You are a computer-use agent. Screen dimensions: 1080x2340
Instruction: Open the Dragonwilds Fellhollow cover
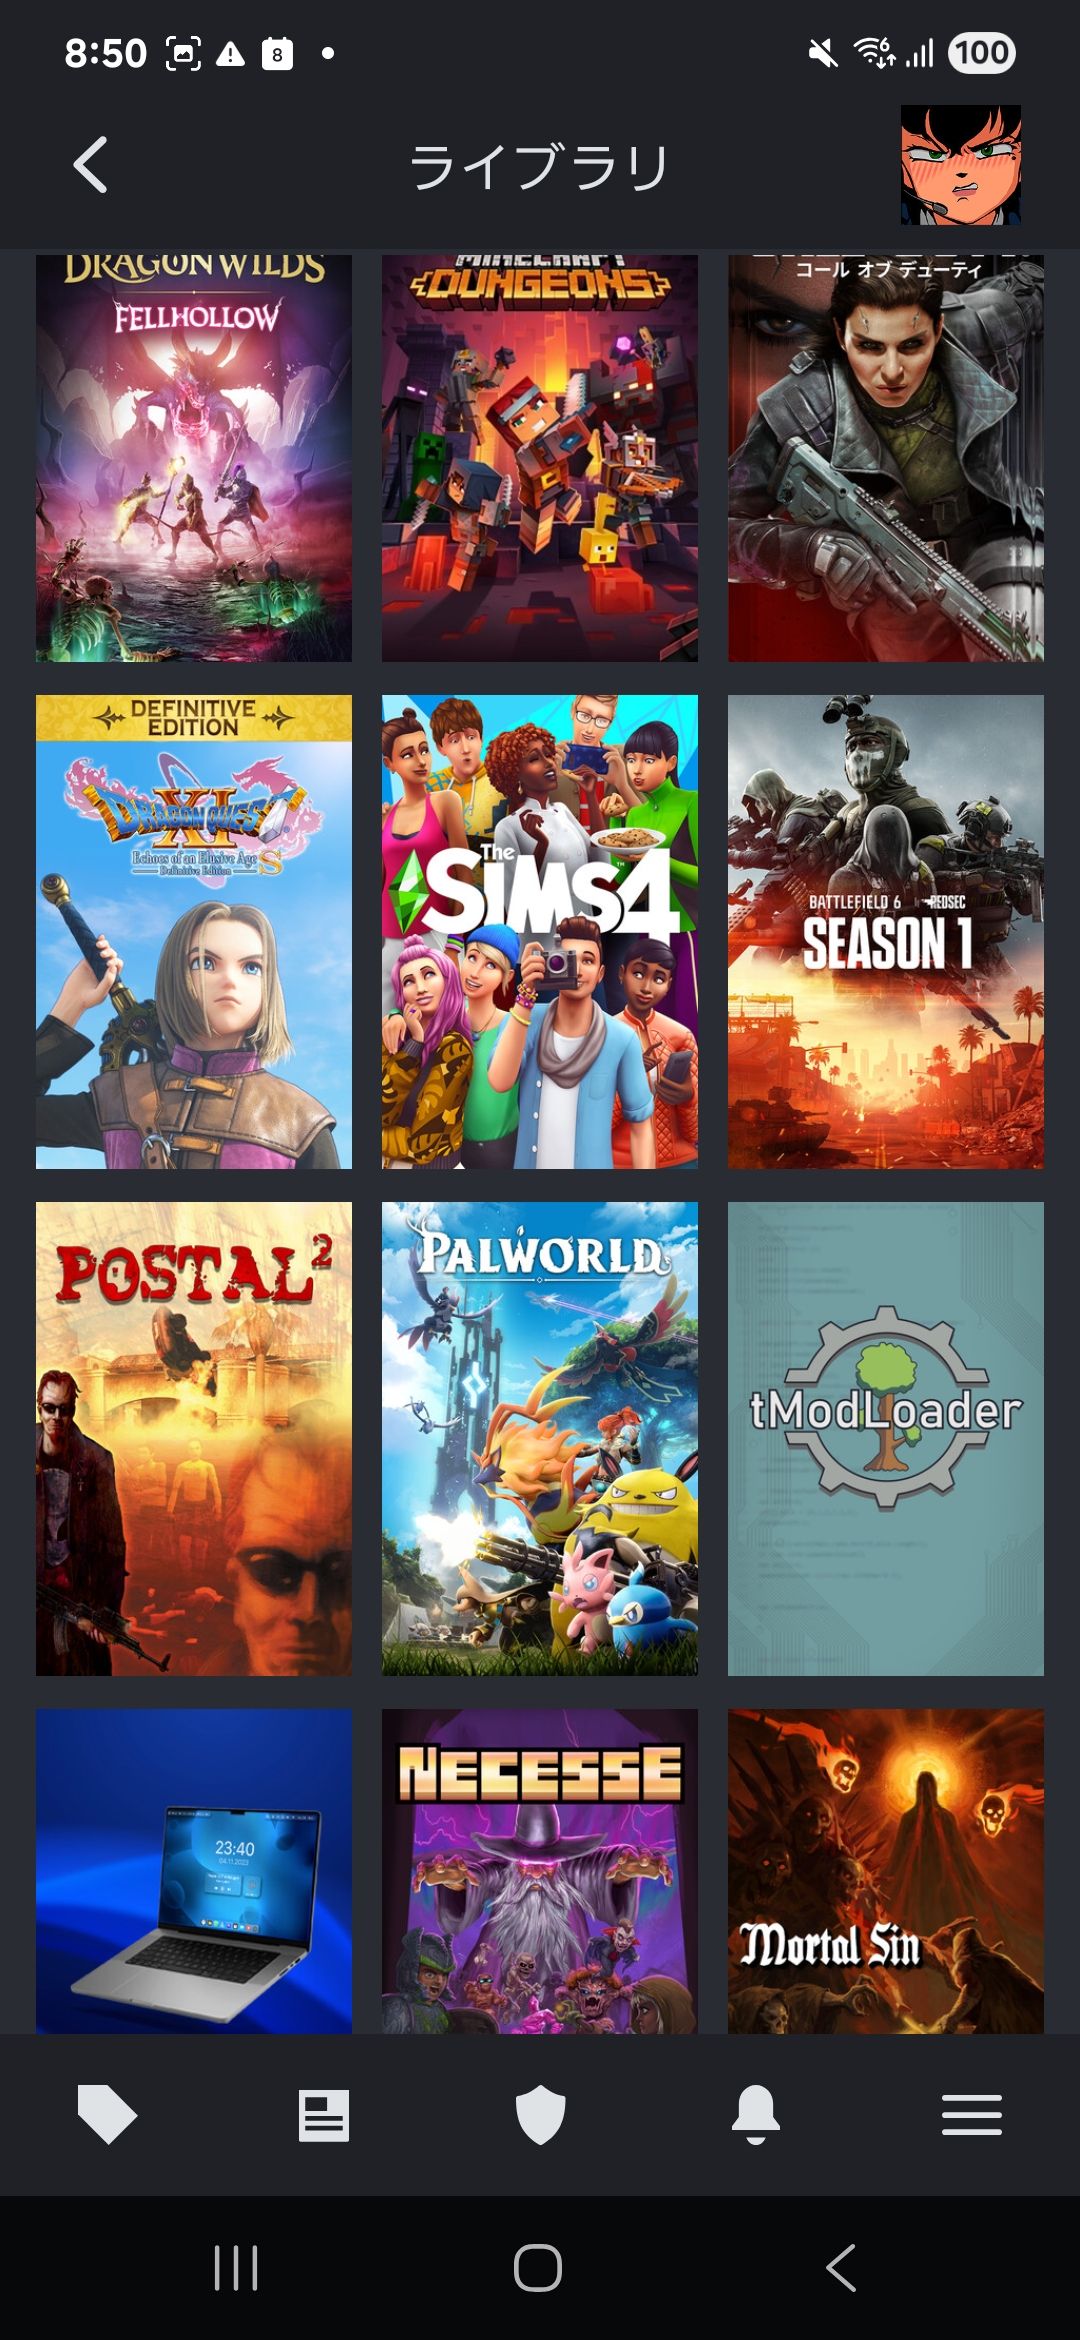pos(194,458)
